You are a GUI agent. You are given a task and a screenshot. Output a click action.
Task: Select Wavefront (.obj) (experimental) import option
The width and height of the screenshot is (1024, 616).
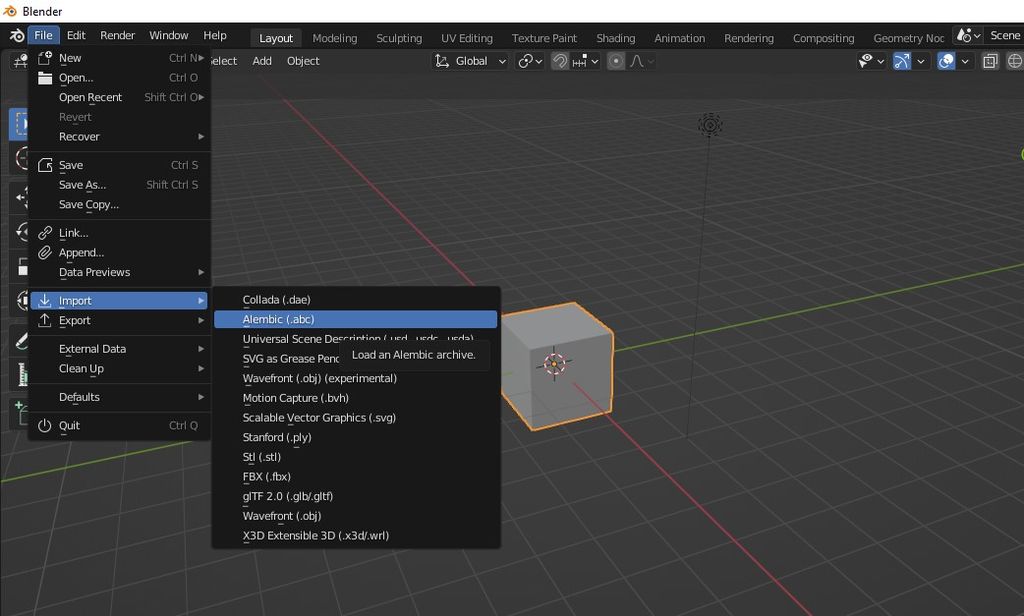pyautogui.click(x=319, y=379)
